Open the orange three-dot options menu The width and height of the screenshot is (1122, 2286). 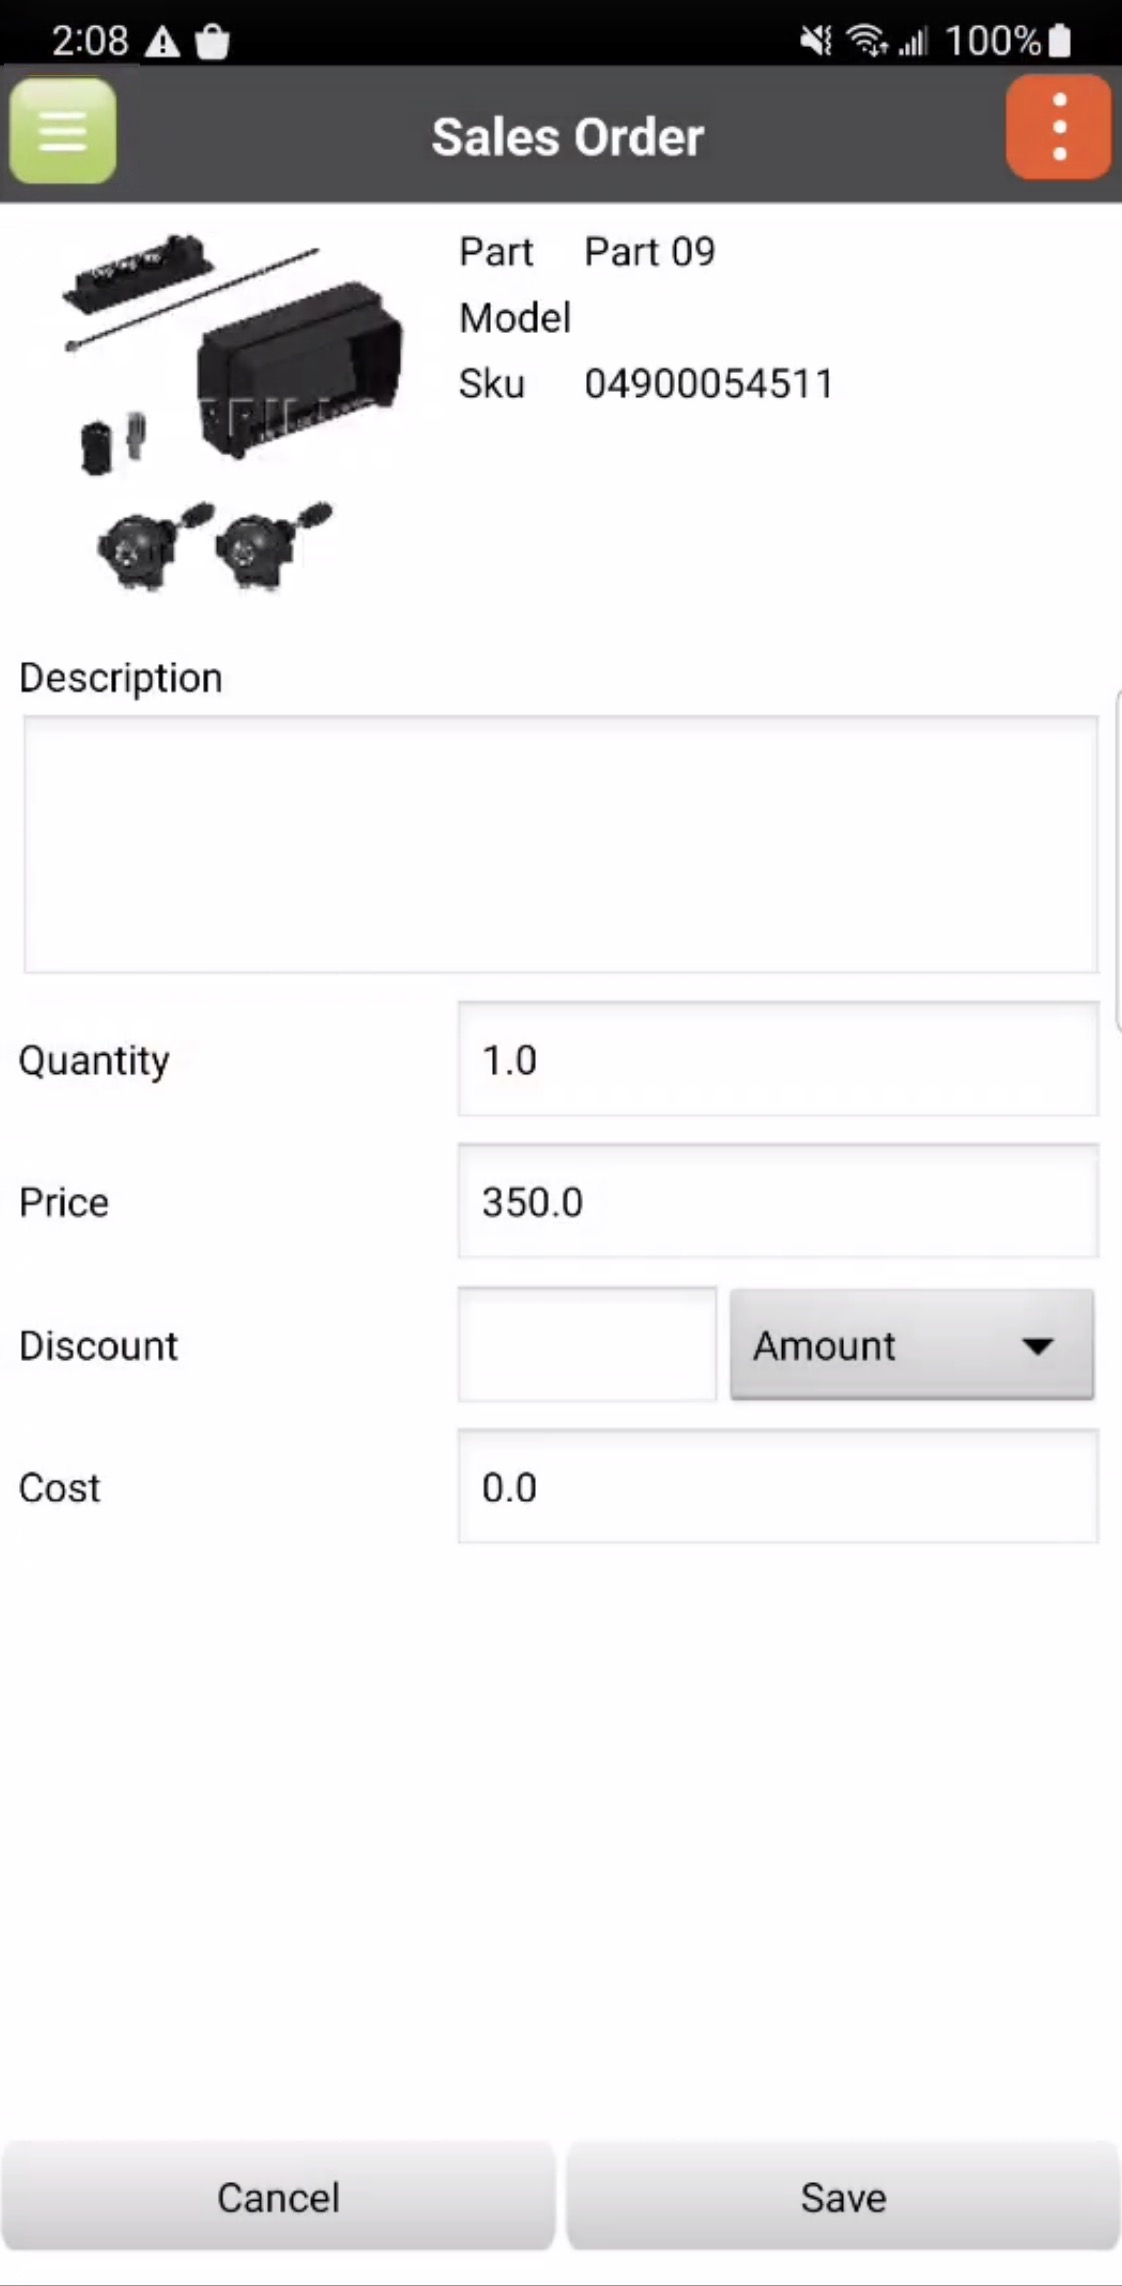(1058, 128)
